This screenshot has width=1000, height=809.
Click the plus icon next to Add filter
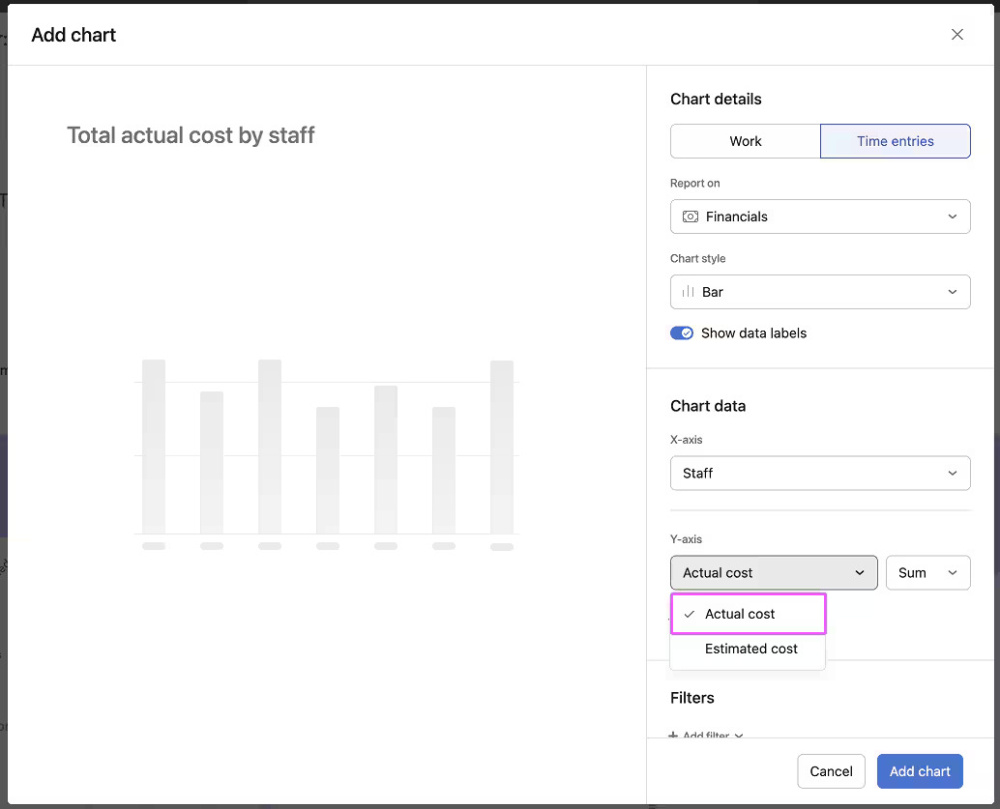673,736
